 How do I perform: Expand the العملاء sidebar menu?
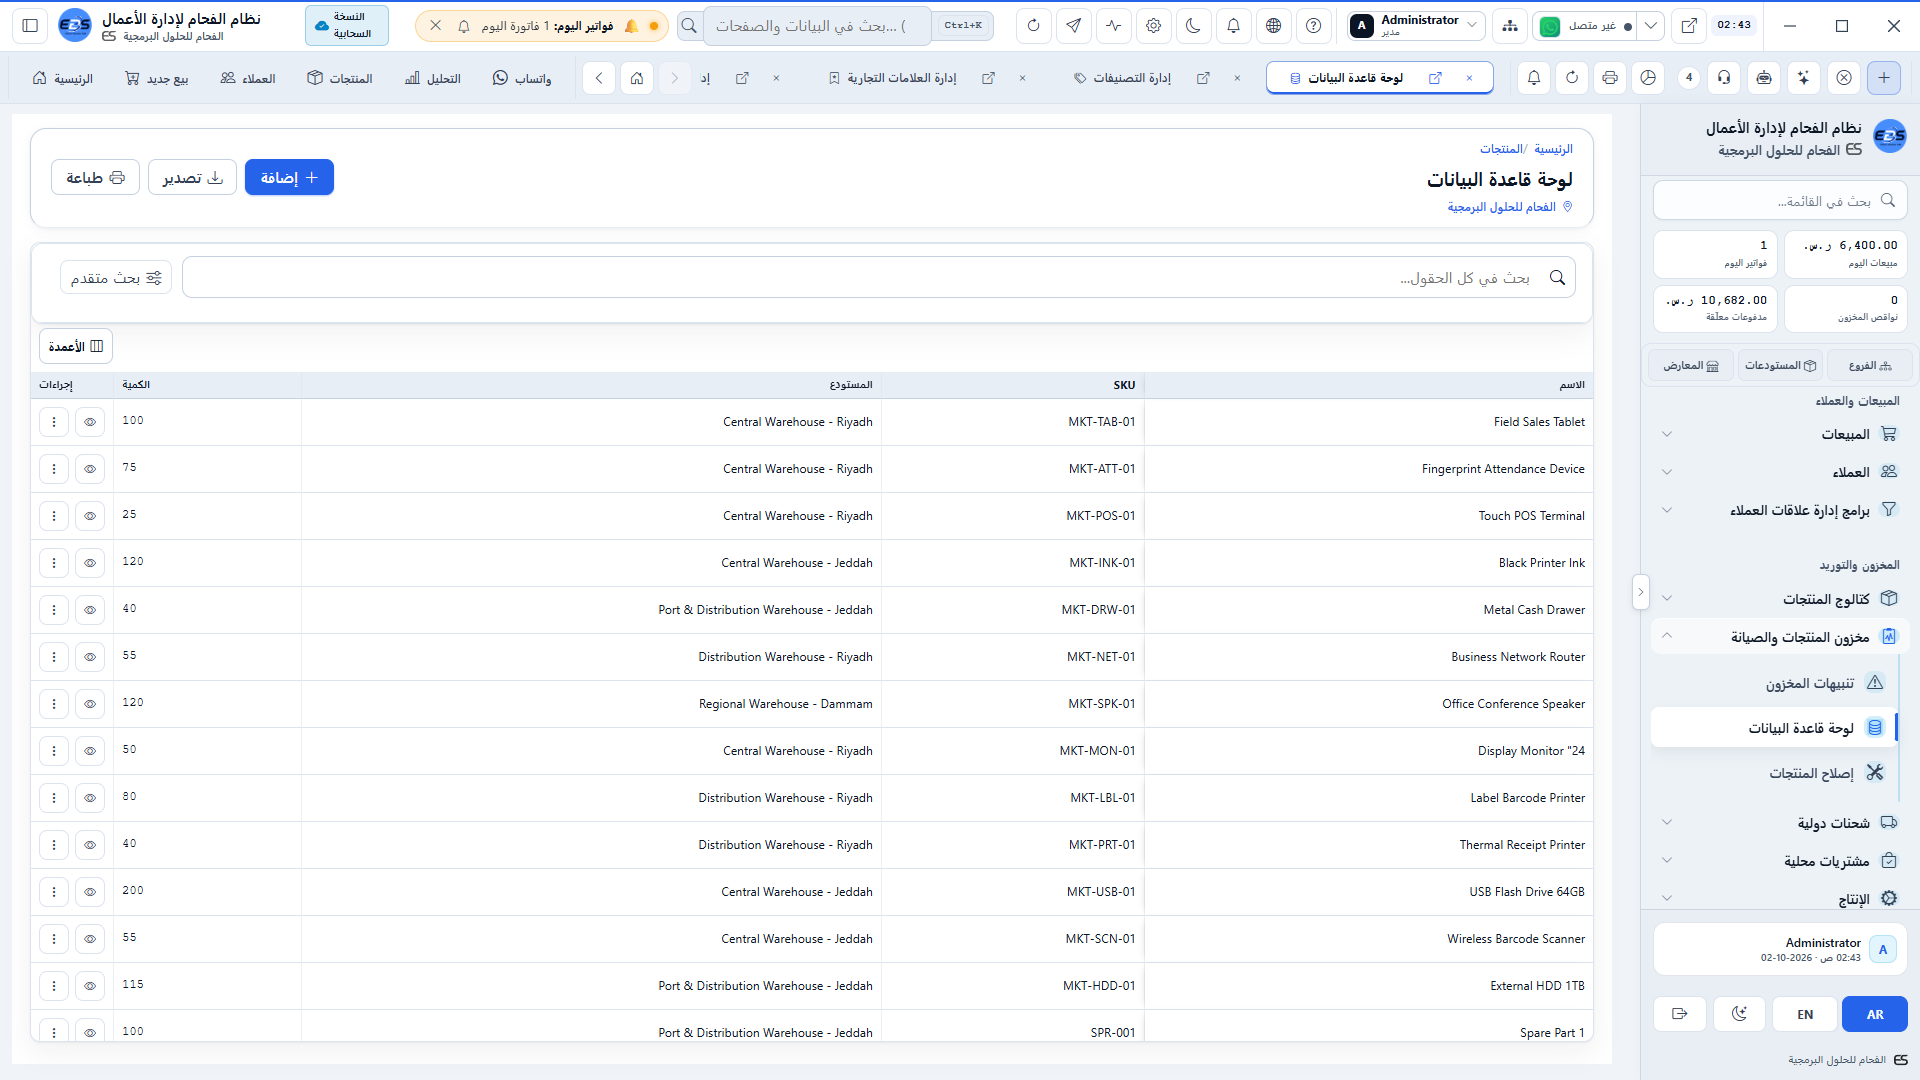coord(1779,472)
